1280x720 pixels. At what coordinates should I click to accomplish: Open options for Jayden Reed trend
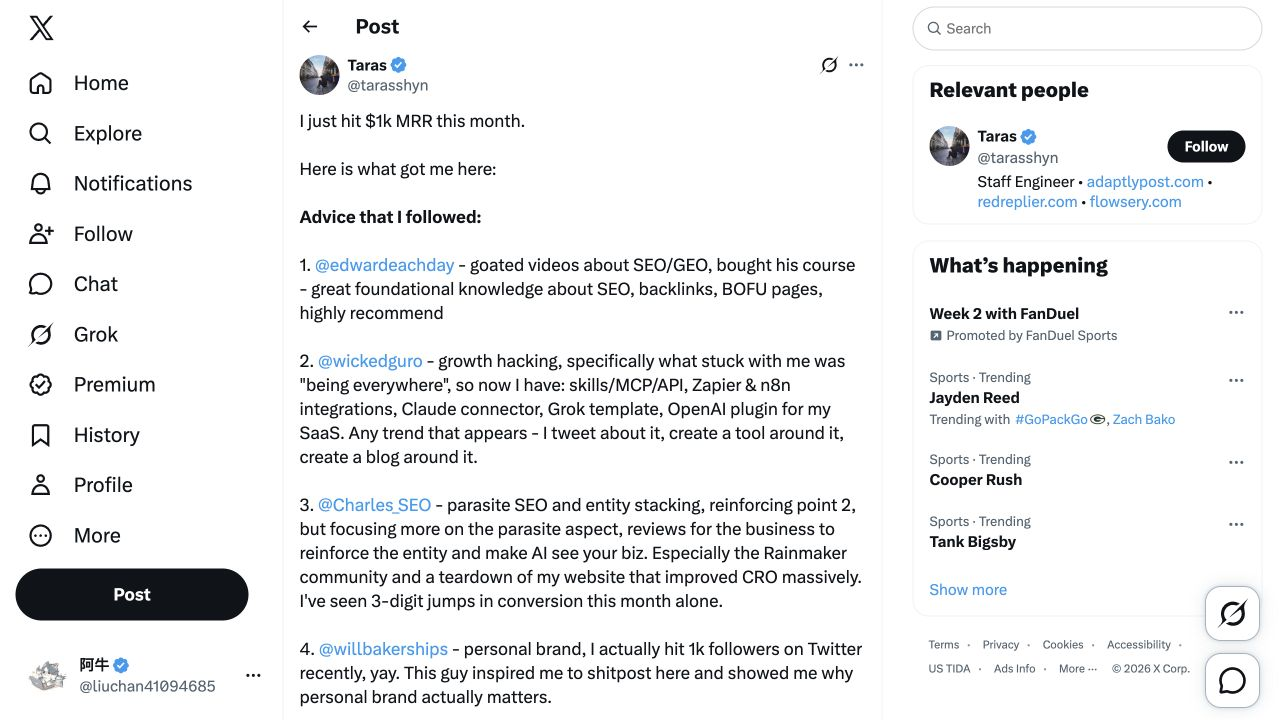click(x=1236, y=380)
